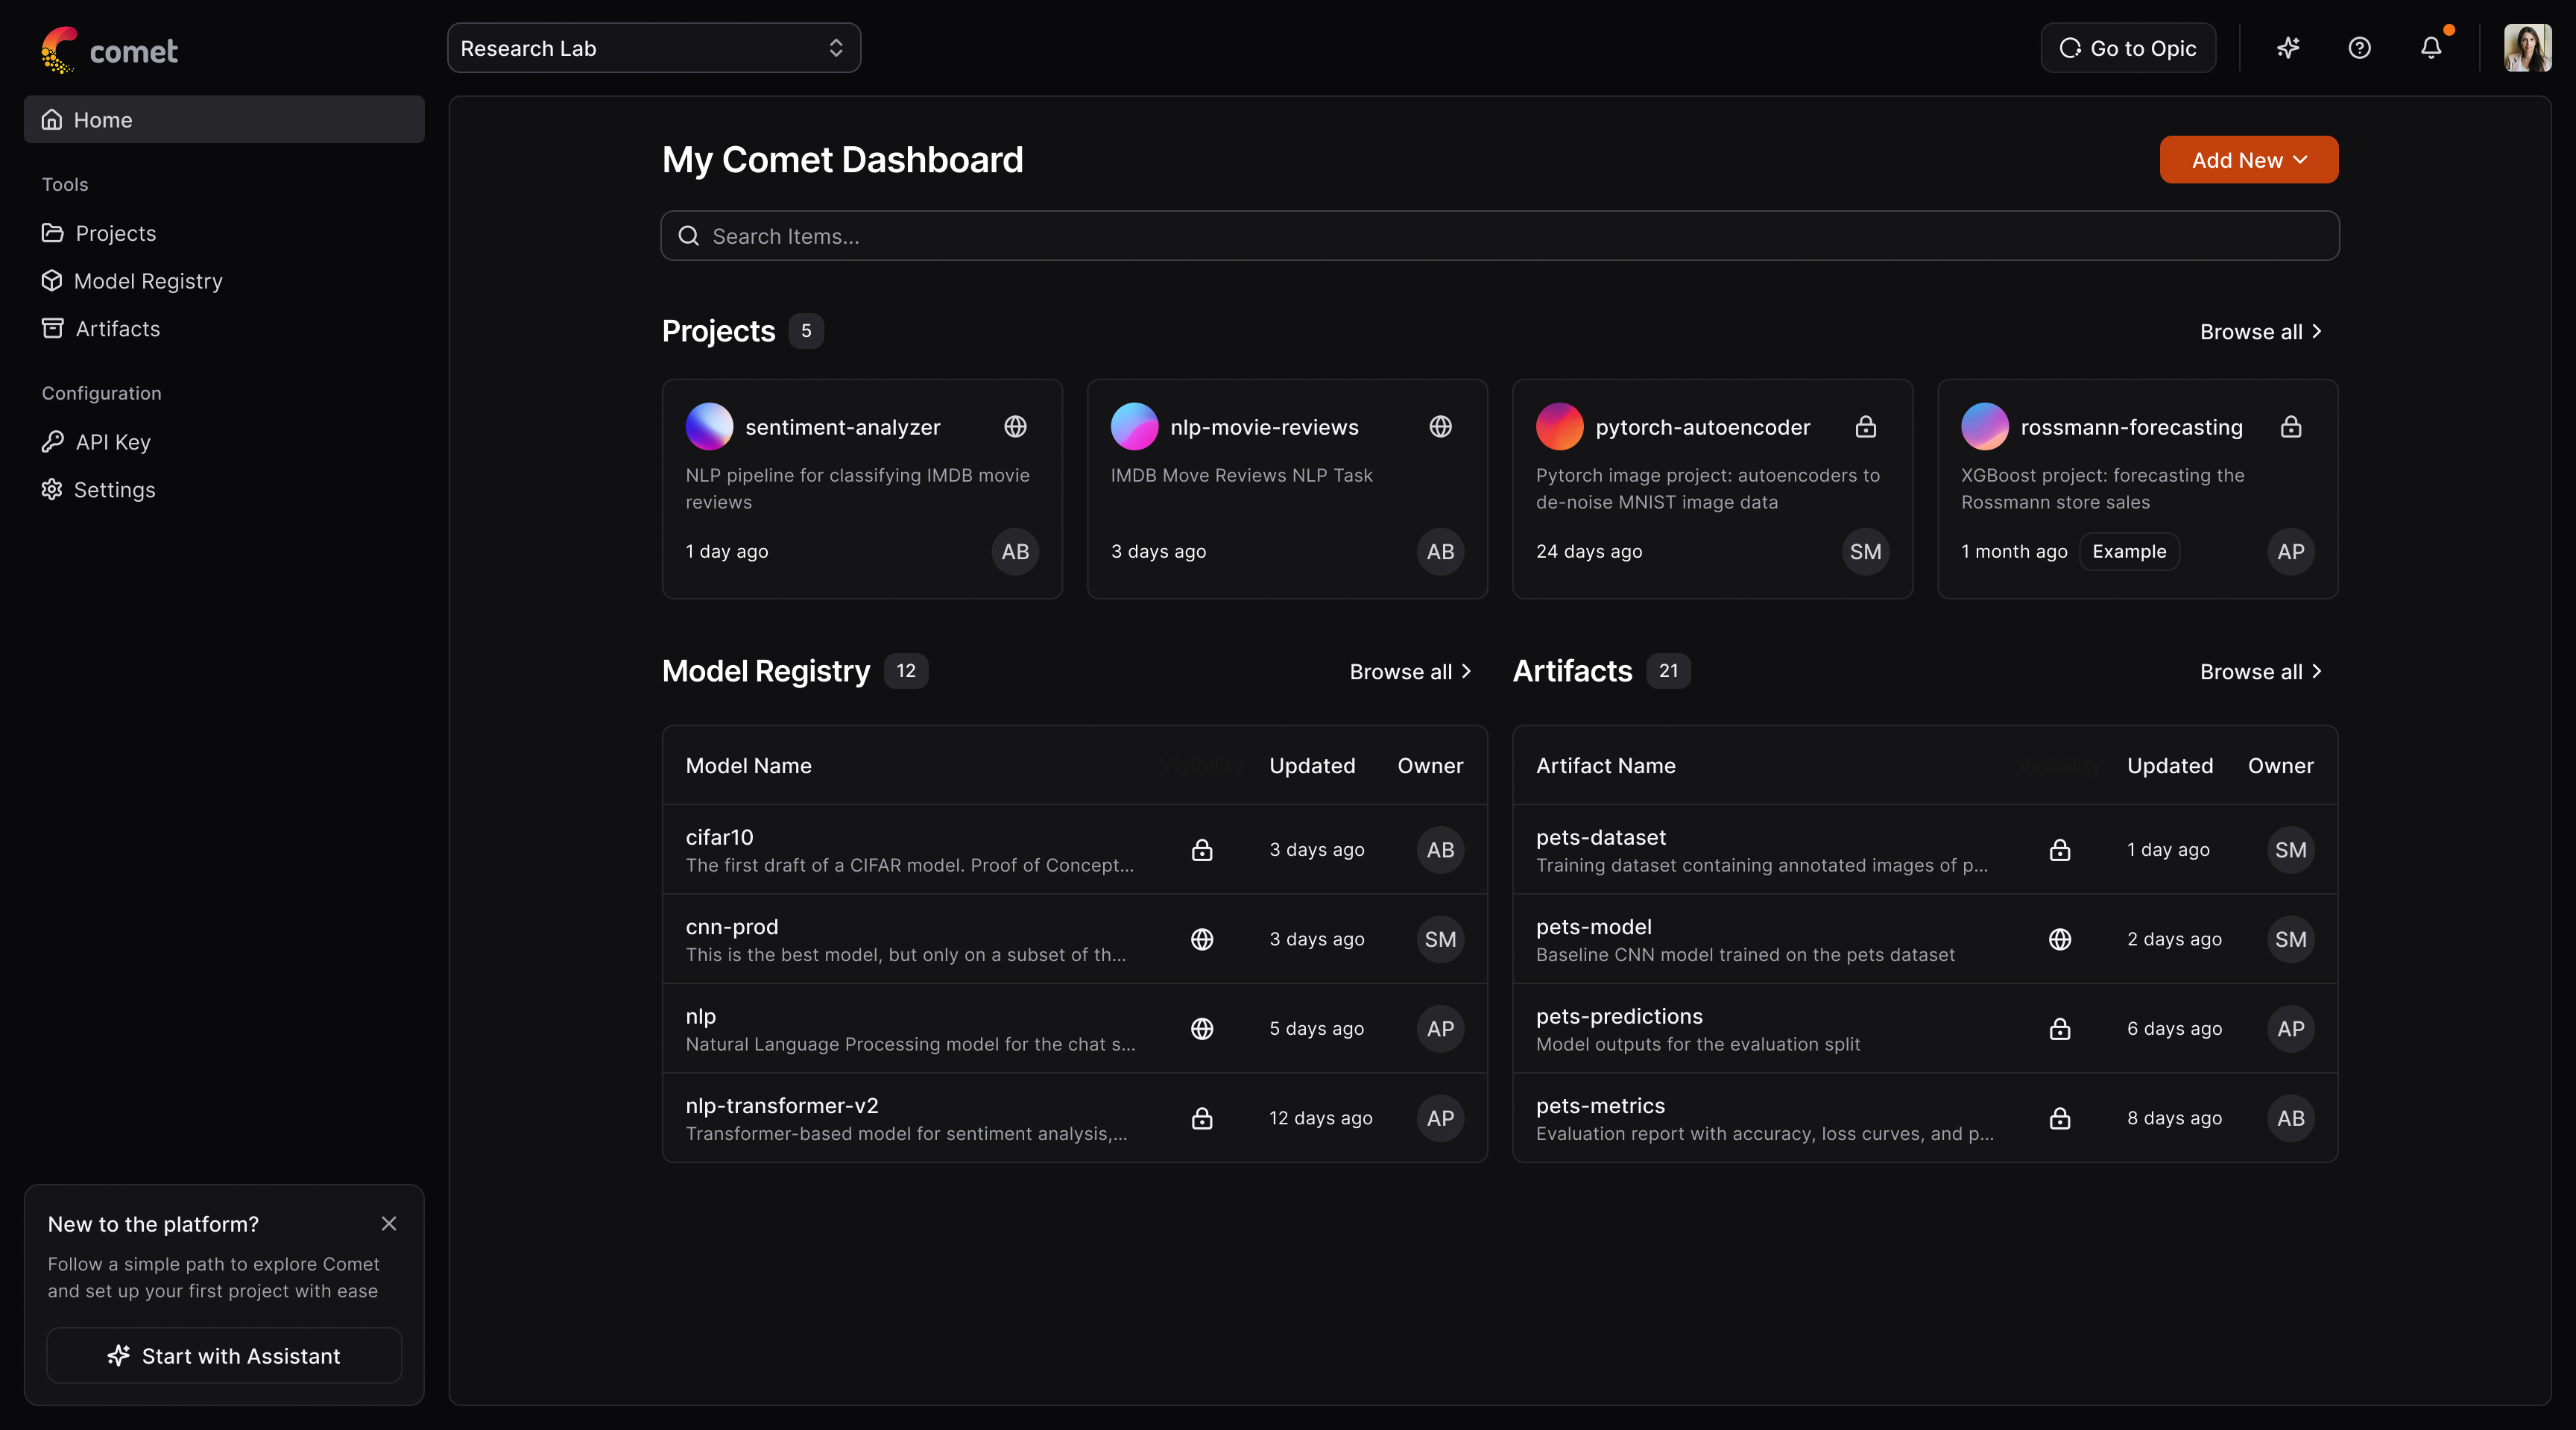This screenshot has width=2576, height=1430.
Task: Click the Comet logo
Action: click(109, 49)
